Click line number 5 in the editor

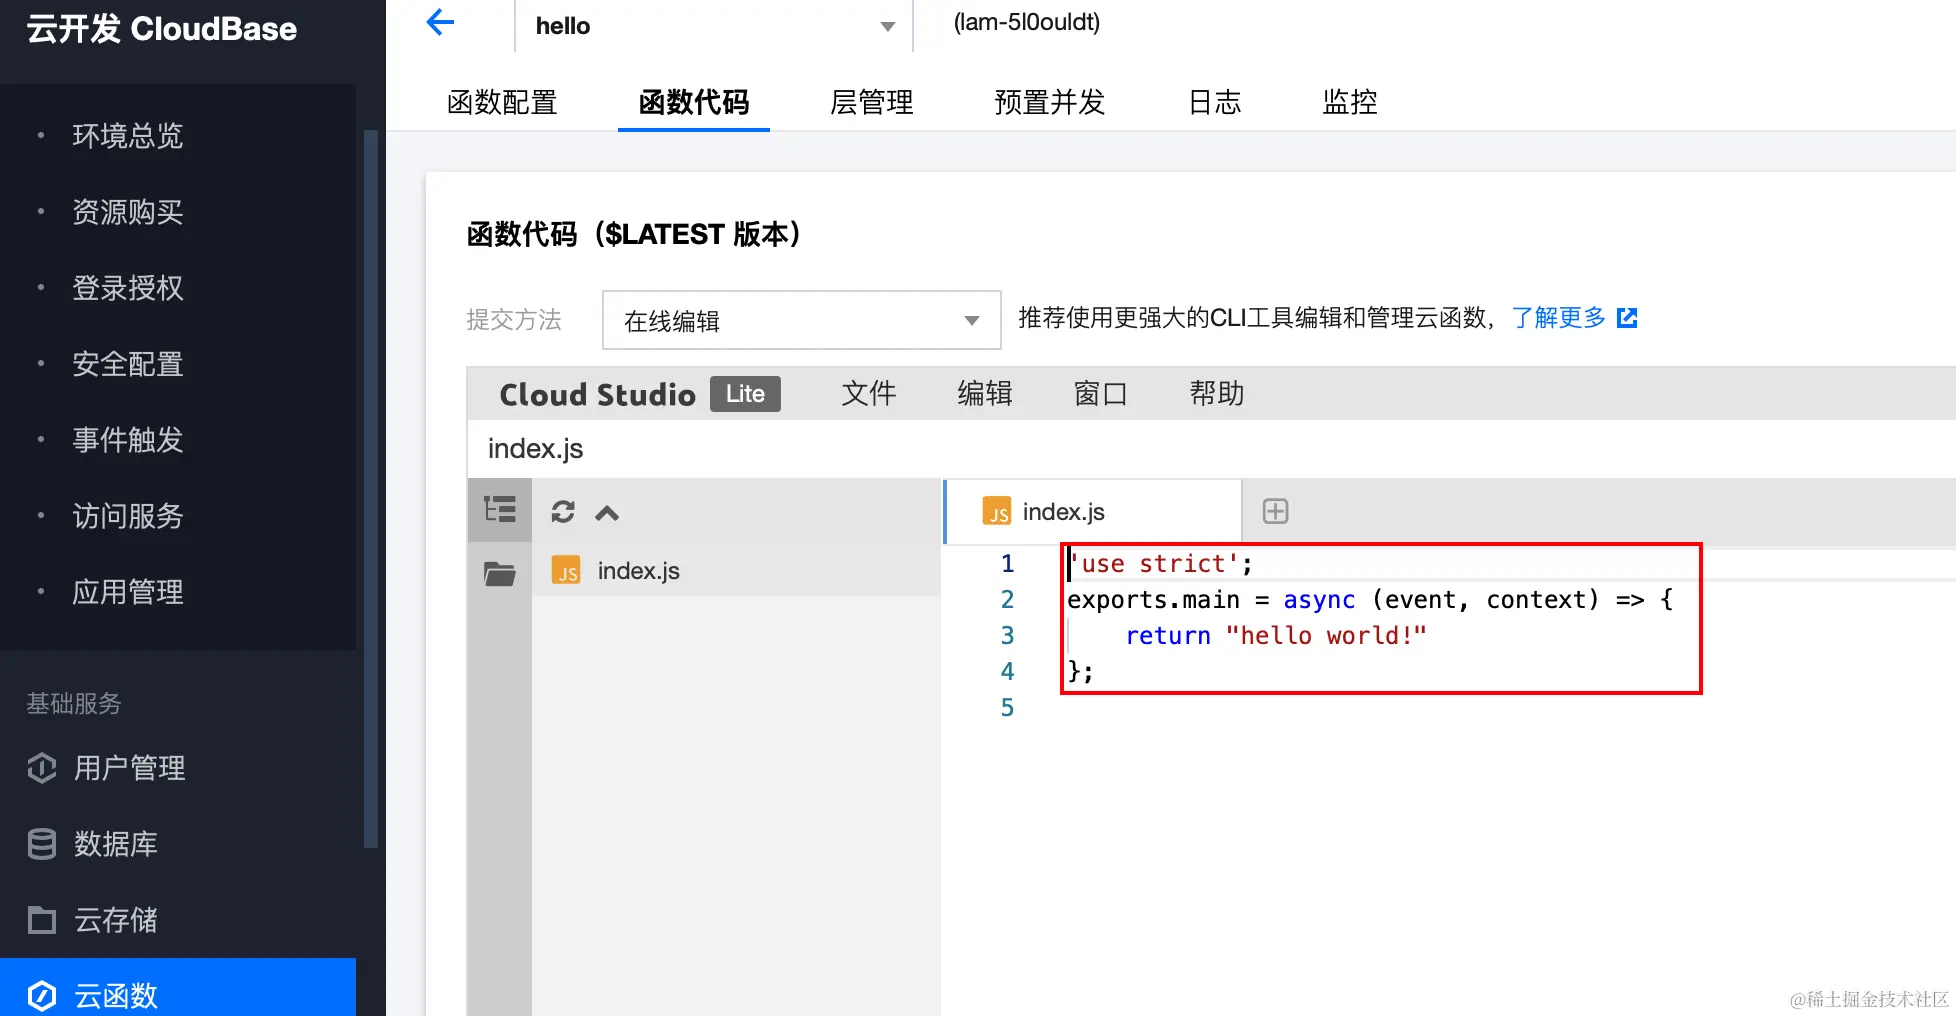tap(1007, 708)
